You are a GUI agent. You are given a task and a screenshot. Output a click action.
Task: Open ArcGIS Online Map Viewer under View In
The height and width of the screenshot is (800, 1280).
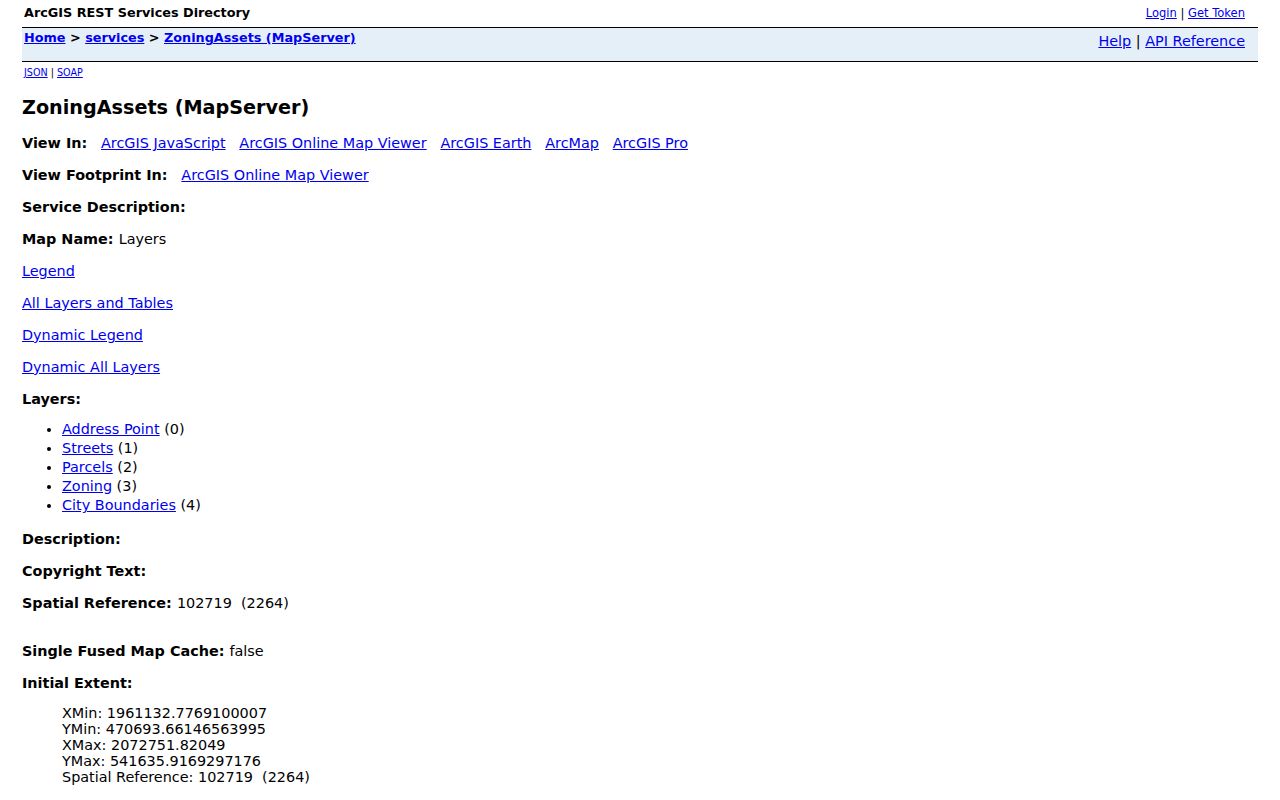tap(333, 143)
